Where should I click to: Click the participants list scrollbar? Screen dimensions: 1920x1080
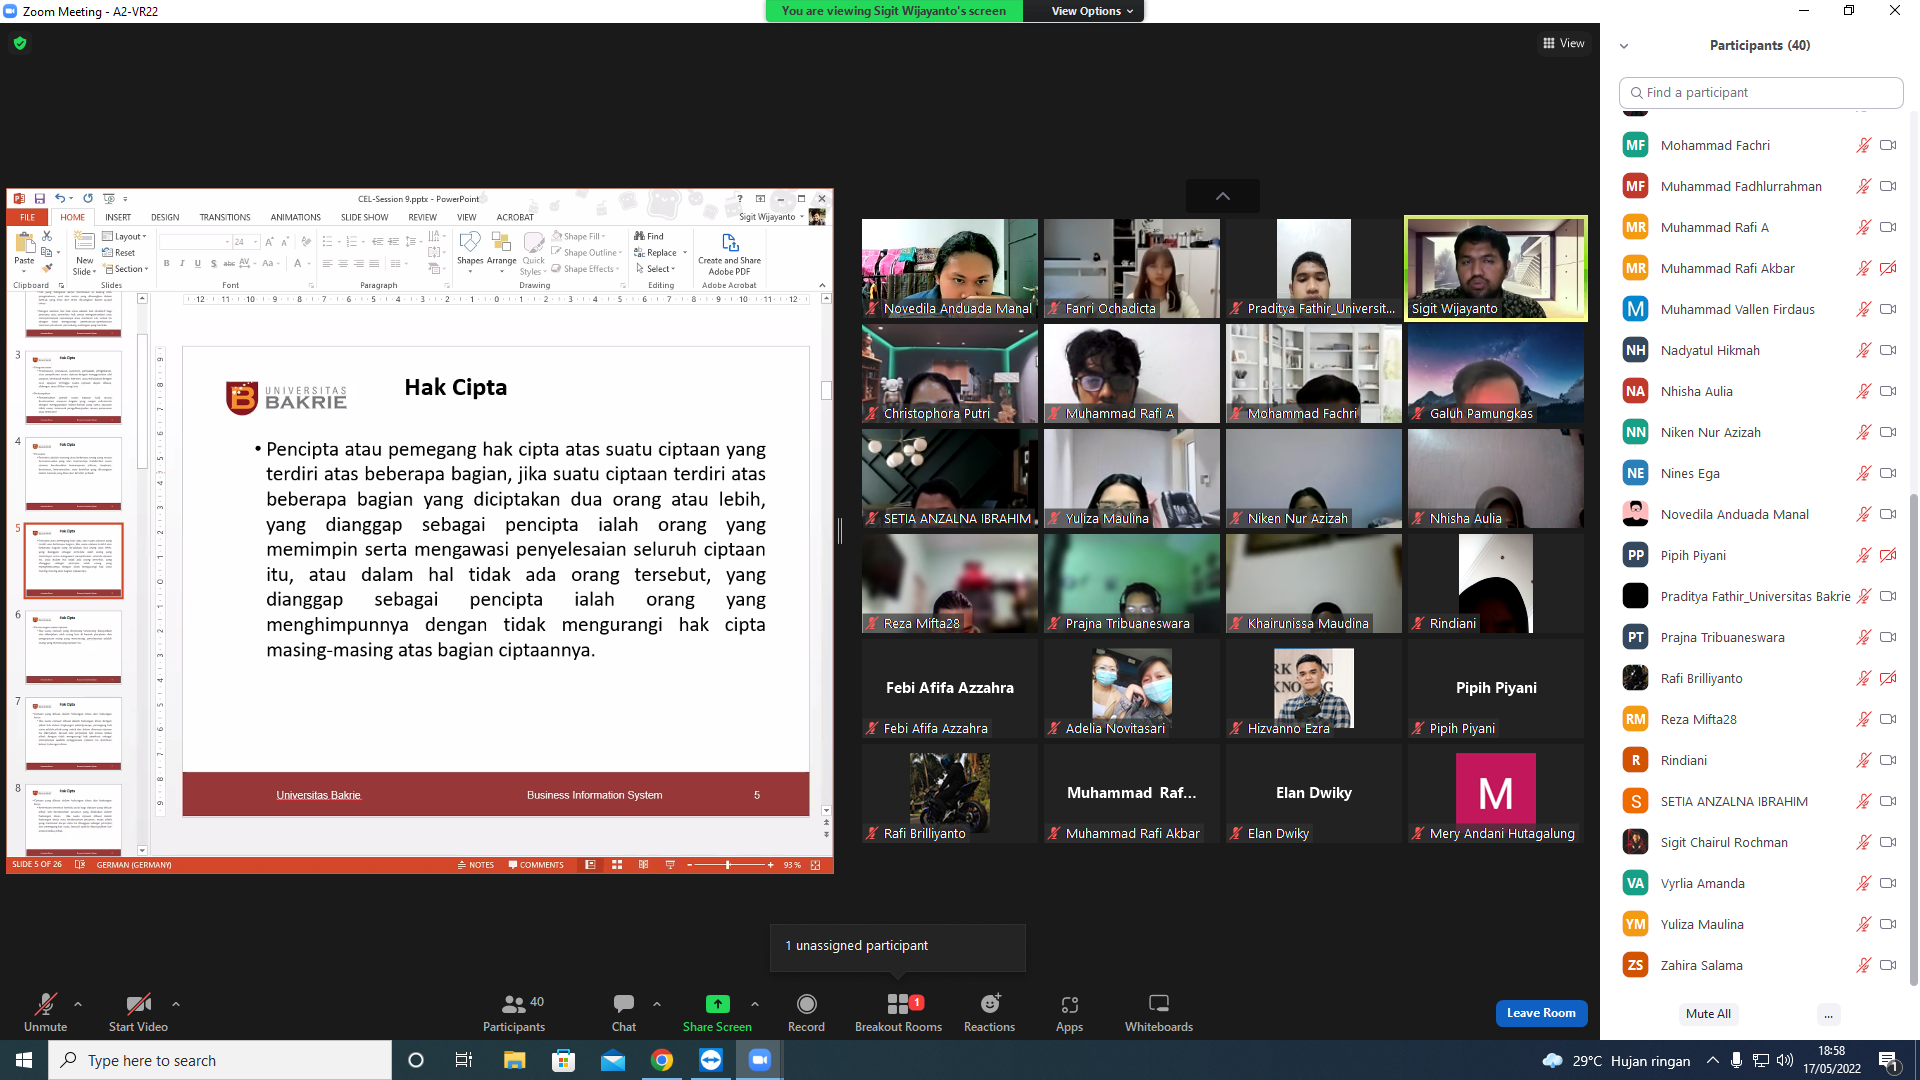coord(1913,740)
